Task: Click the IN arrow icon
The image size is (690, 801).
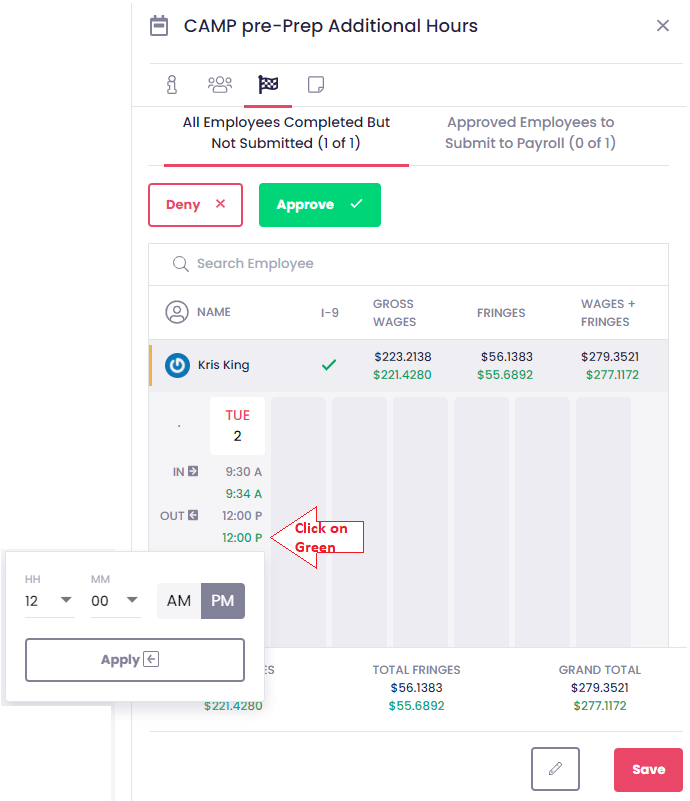Action: pyautogui.click(x=193, y=471)
